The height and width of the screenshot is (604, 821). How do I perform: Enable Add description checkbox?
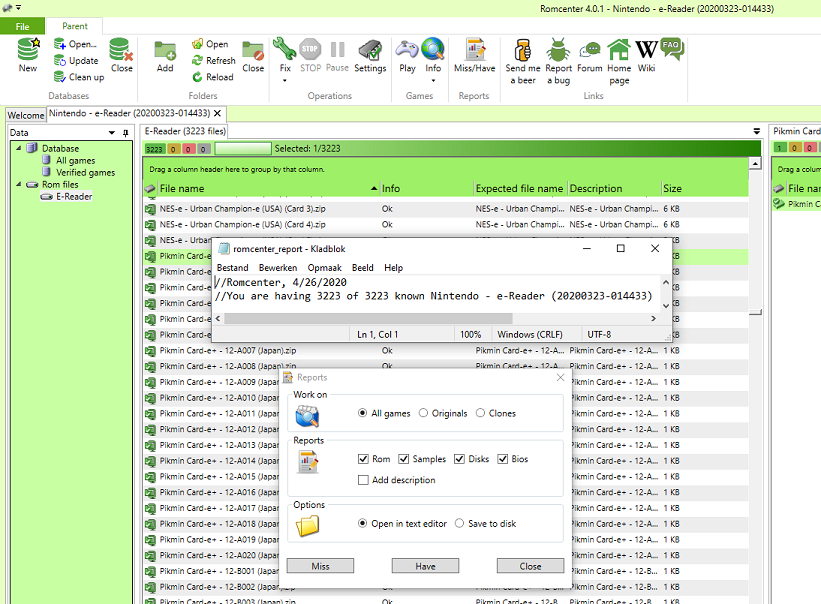(x=363, y=480)
